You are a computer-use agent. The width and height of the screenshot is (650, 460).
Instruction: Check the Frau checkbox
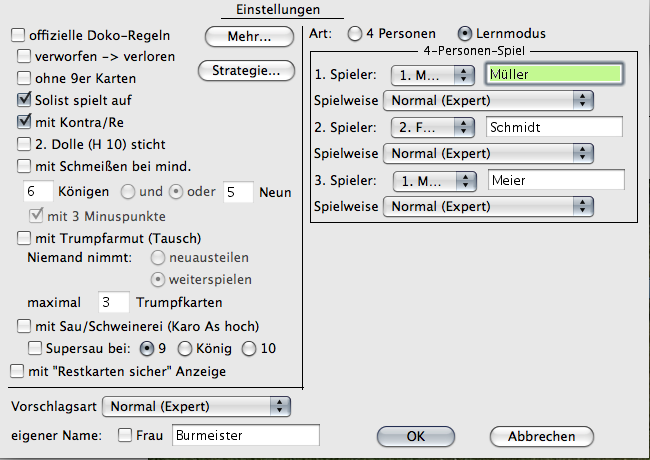point(124,435)
